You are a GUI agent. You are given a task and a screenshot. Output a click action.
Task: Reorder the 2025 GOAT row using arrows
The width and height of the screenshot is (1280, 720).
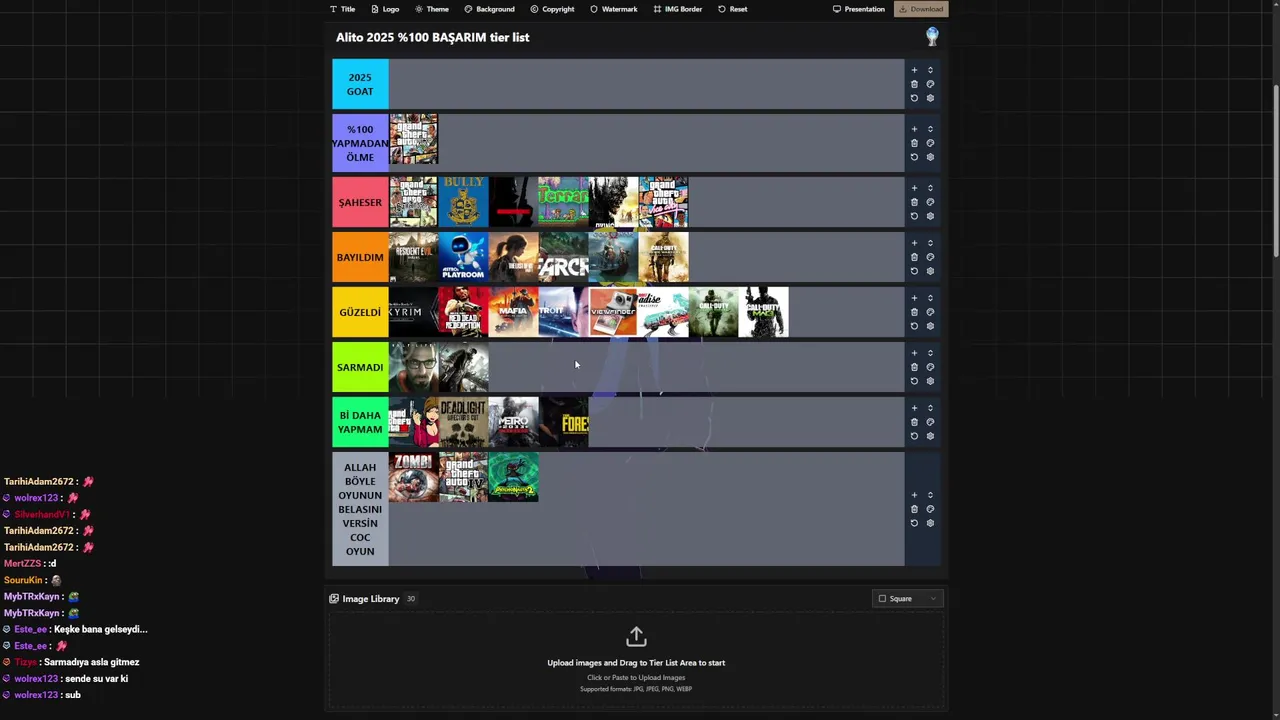[x=930, y=70]
